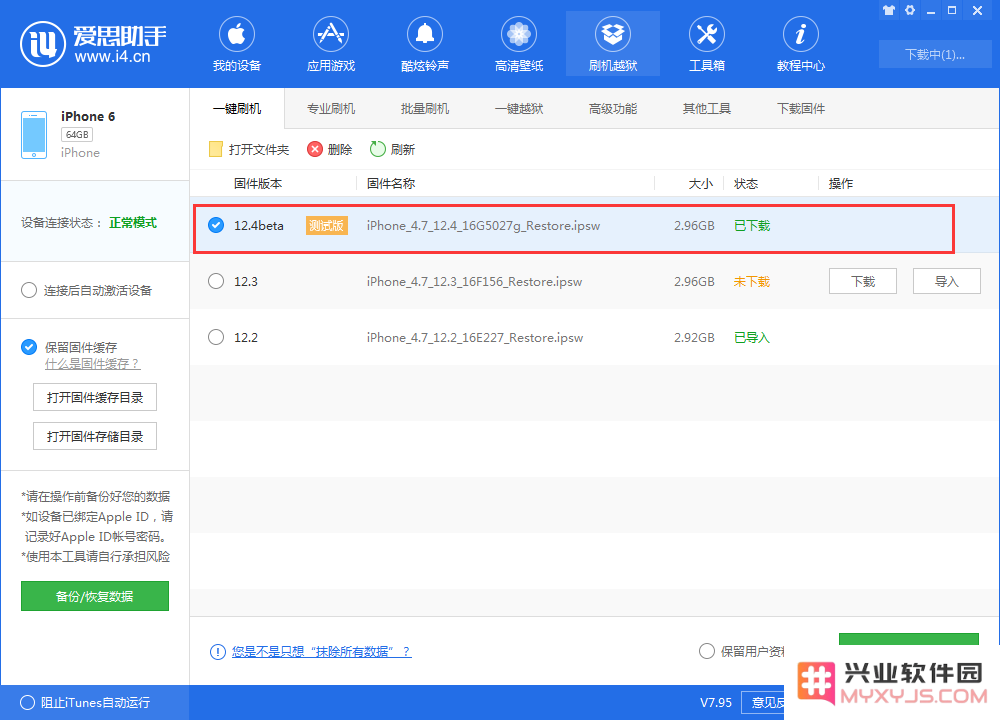Click green 备份/恢复数据 button
The image size is (1000, 720).
click(95, 596)
